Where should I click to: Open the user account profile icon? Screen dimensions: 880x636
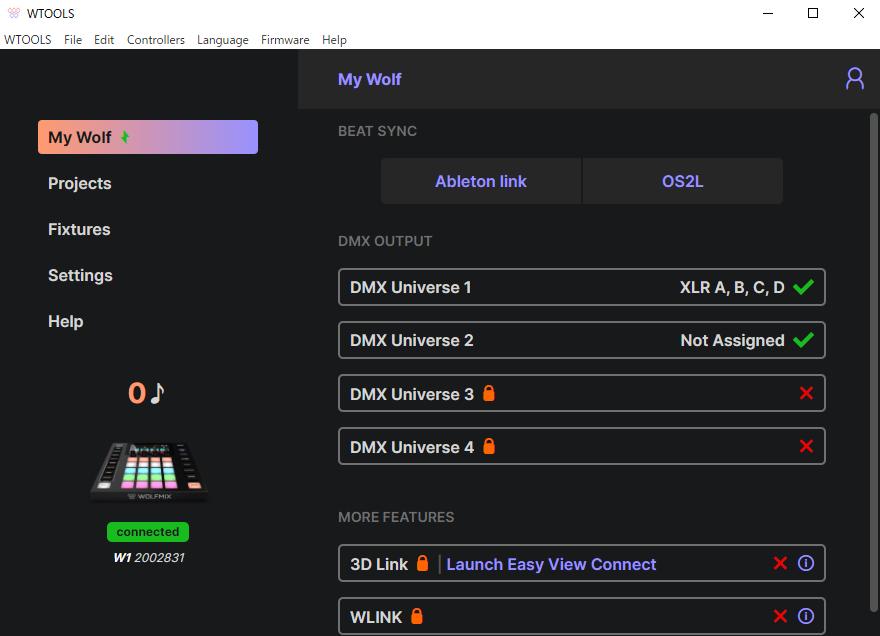854,79
